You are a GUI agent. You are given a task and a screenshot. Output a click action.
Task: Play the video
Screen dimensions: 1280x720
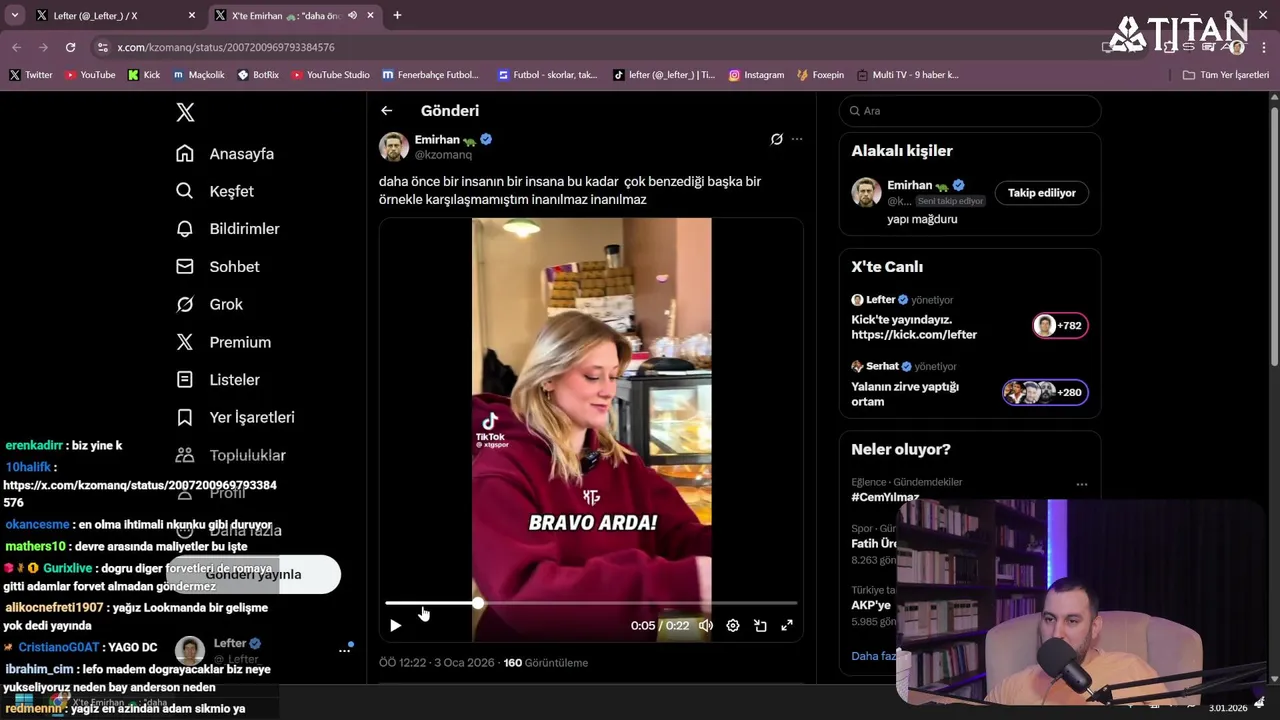(x=395, y=625)
